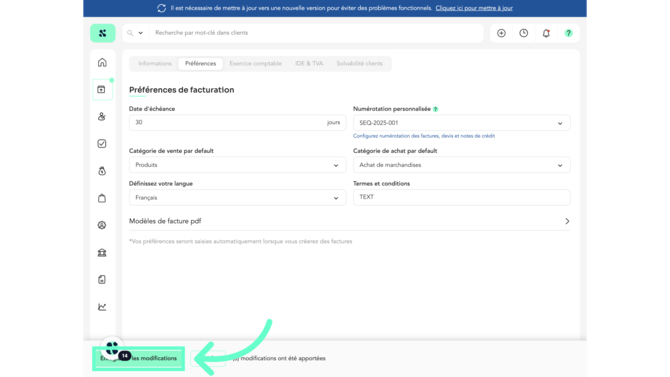Open the line chart reports icon in sidebar
670x377 pixels.
point(102,307)
